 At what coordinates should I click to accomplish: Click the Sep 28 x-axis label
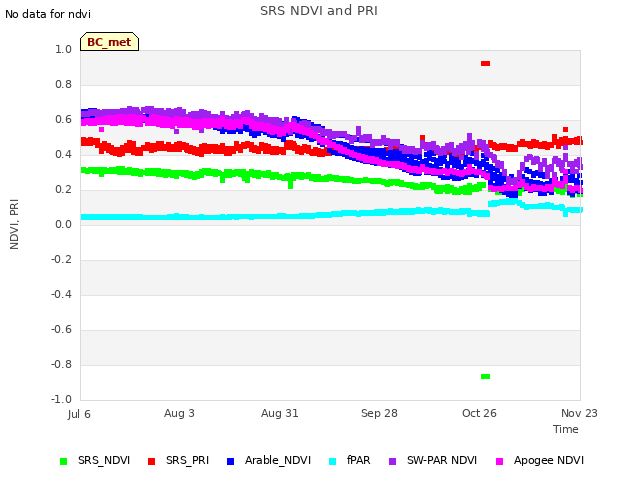379,413
